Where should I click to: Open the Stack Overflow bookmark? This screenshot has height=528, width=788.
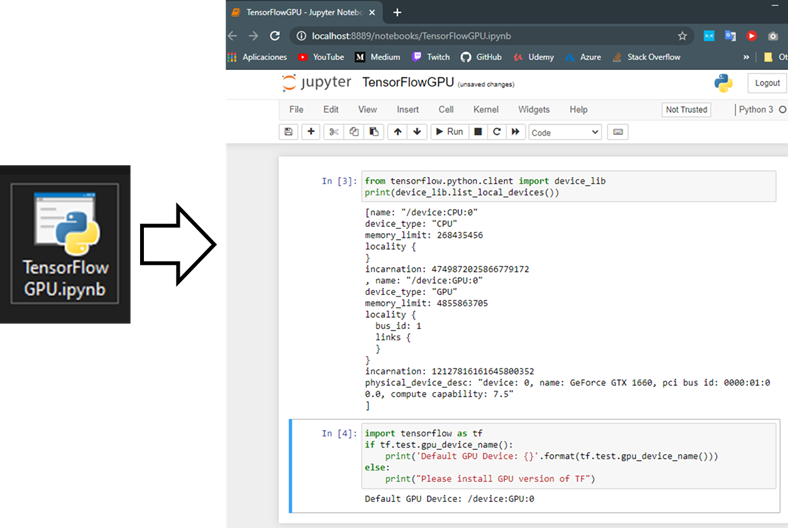646,57
